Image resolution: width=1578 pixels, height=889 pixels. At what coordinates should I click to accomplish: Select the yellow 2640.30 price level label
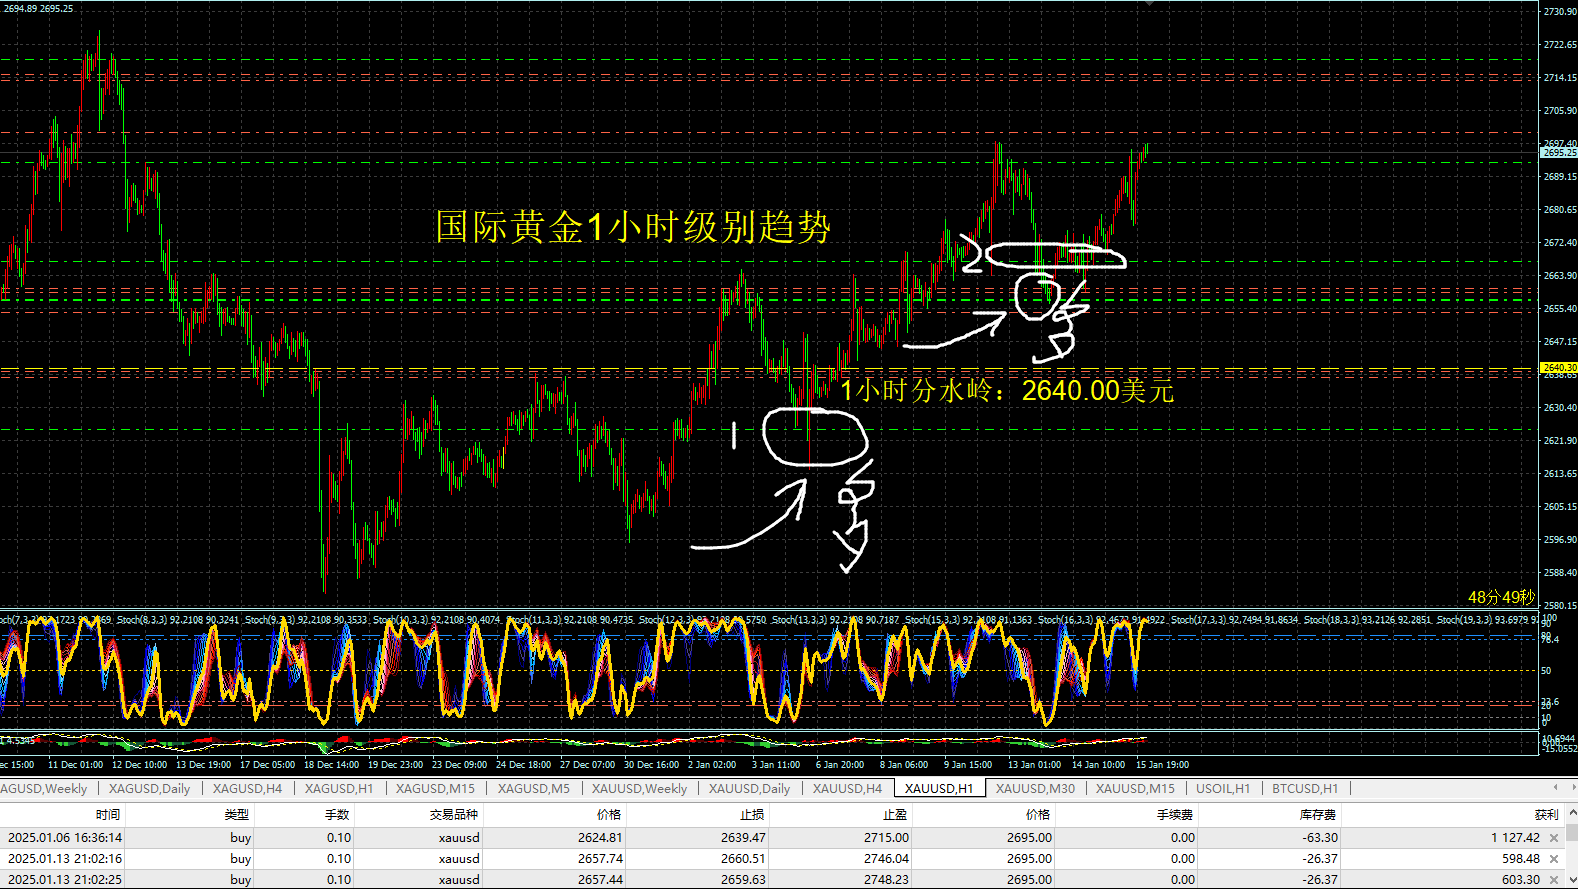pyautogui.click(x=1558, y=368)
